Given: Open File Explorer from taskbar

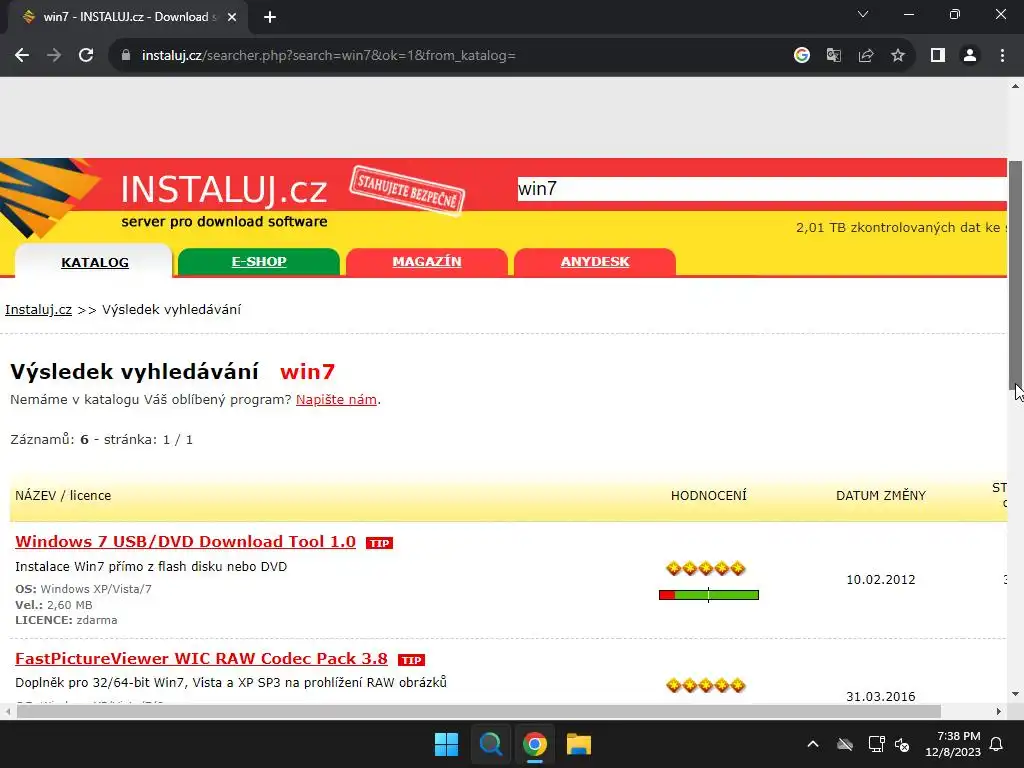Looking at the screenshot, I should [579, 744].
